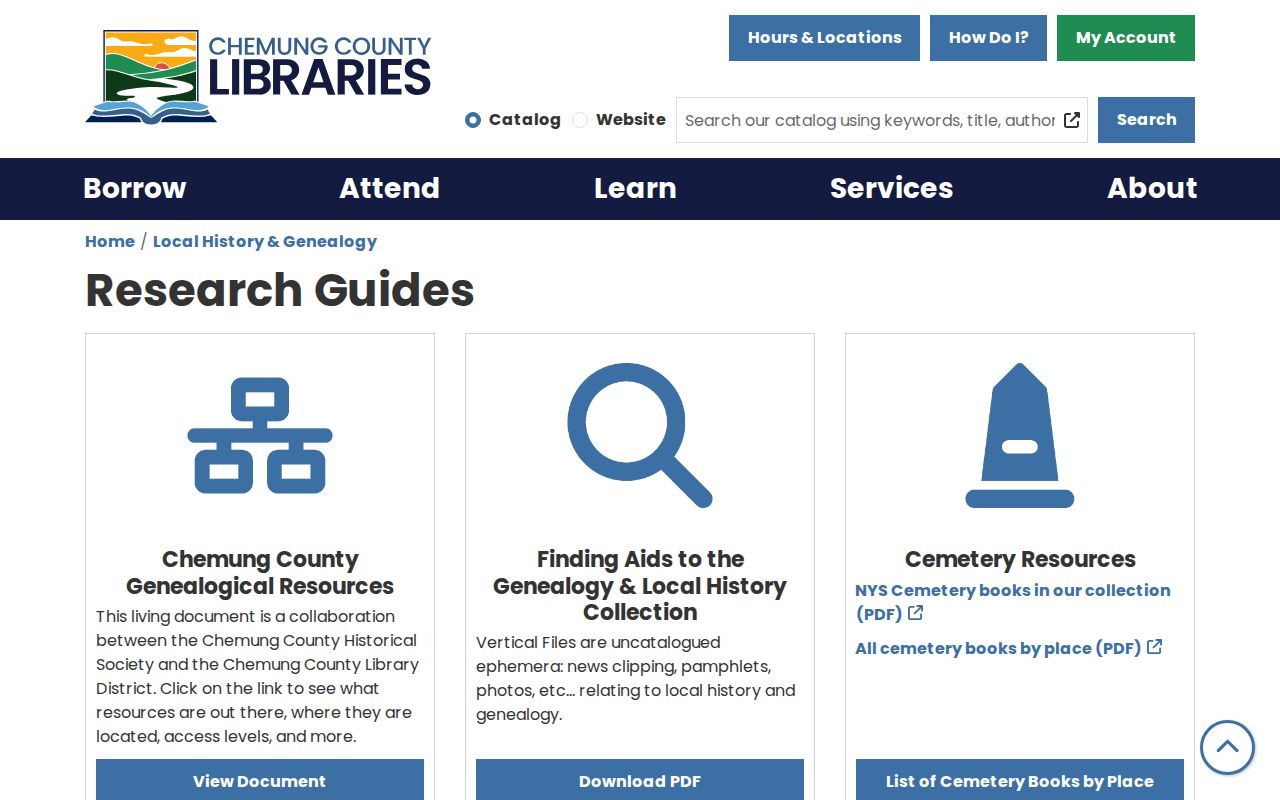Open the Attend menu

tap(389, 188)
